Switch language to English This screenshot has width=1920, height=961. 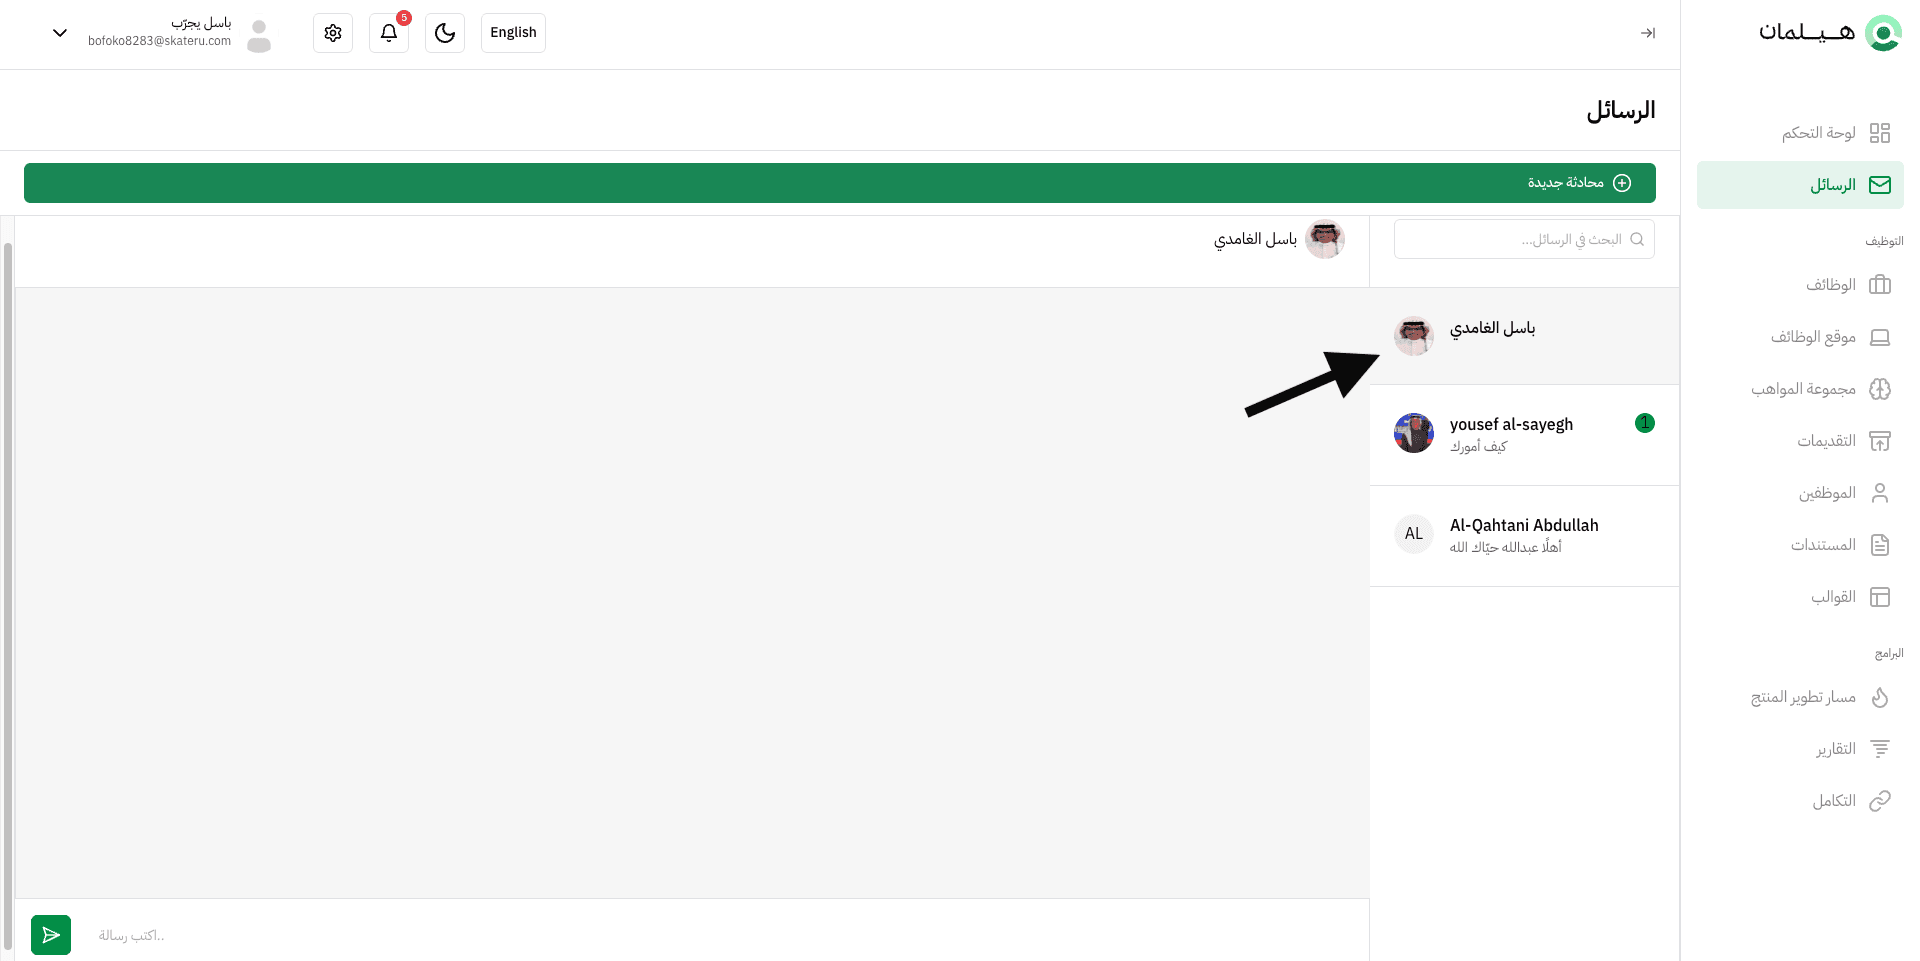(513, 33)
